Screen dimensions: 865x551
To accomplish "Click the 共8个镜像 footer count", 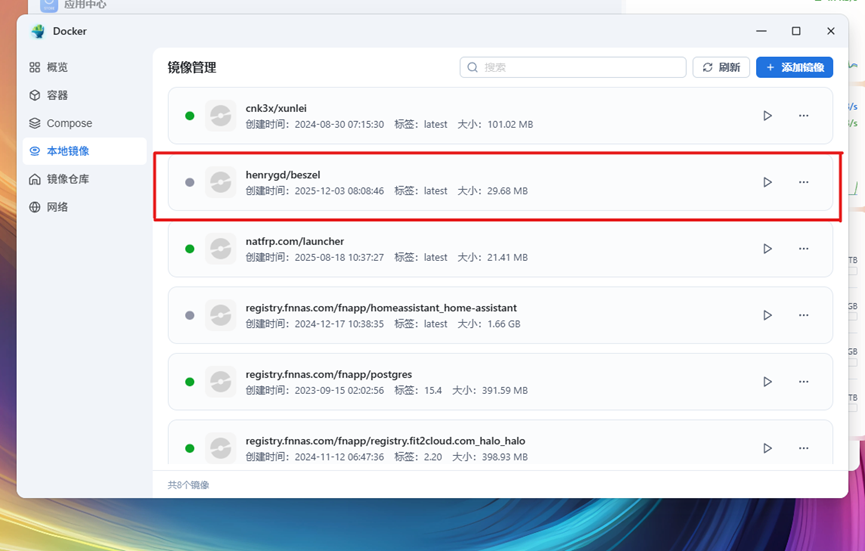I will 189,485.
